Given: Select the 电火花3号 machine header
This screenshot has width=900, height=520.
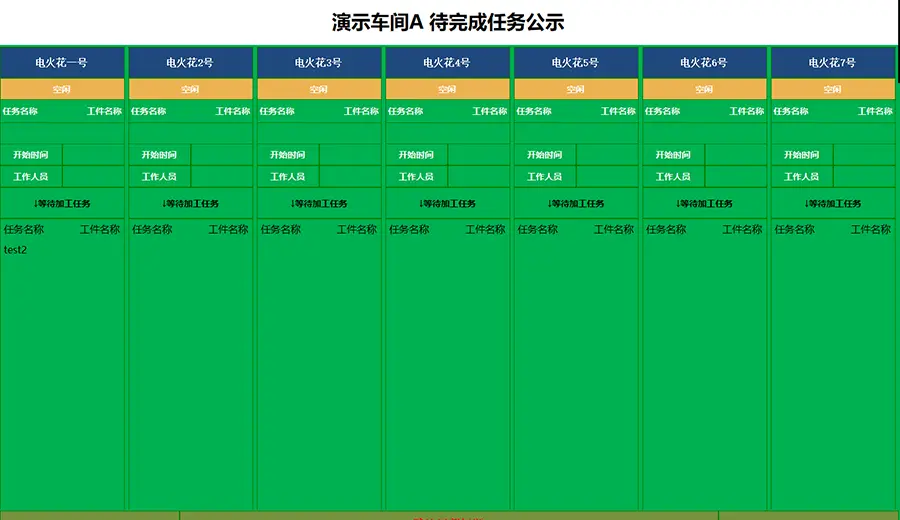Looking at the screenshot, I should pyautogui.click(x=319, y=63).
